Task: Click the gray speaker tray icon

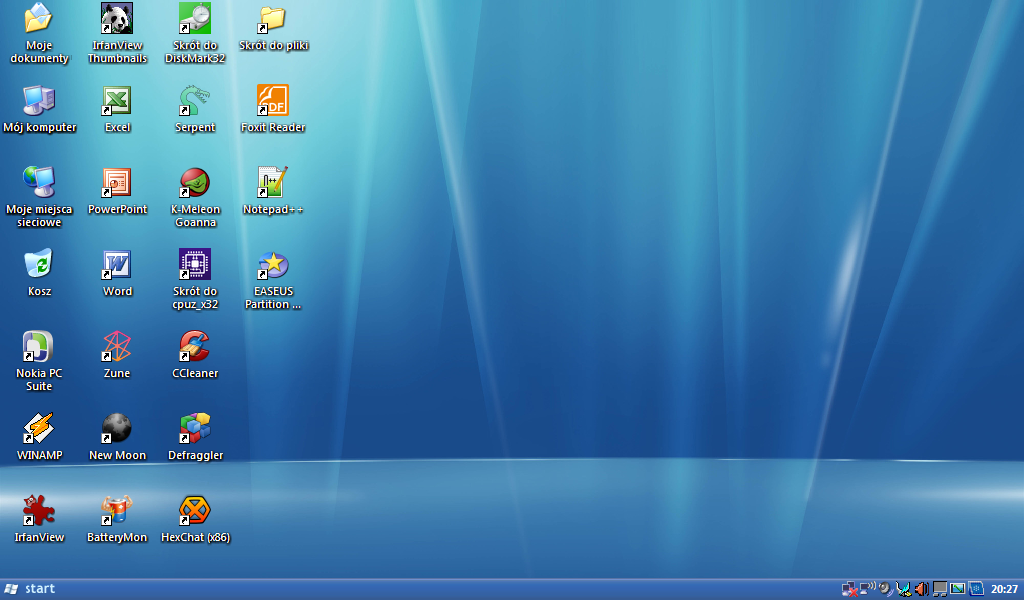Action: 886,589
